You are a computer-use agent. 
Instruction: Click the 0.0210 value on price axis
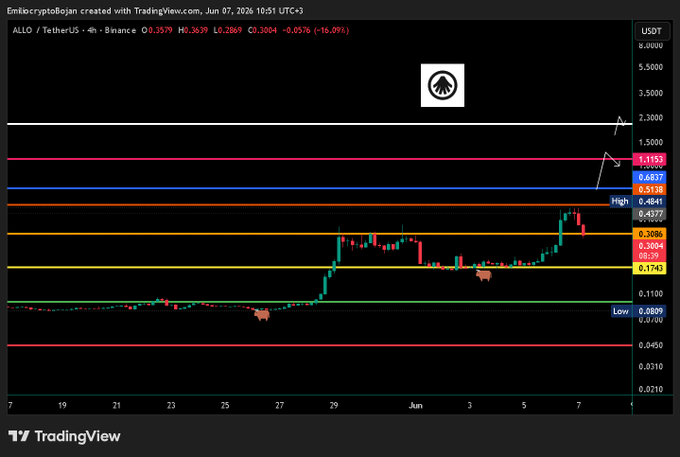(651, 389)
